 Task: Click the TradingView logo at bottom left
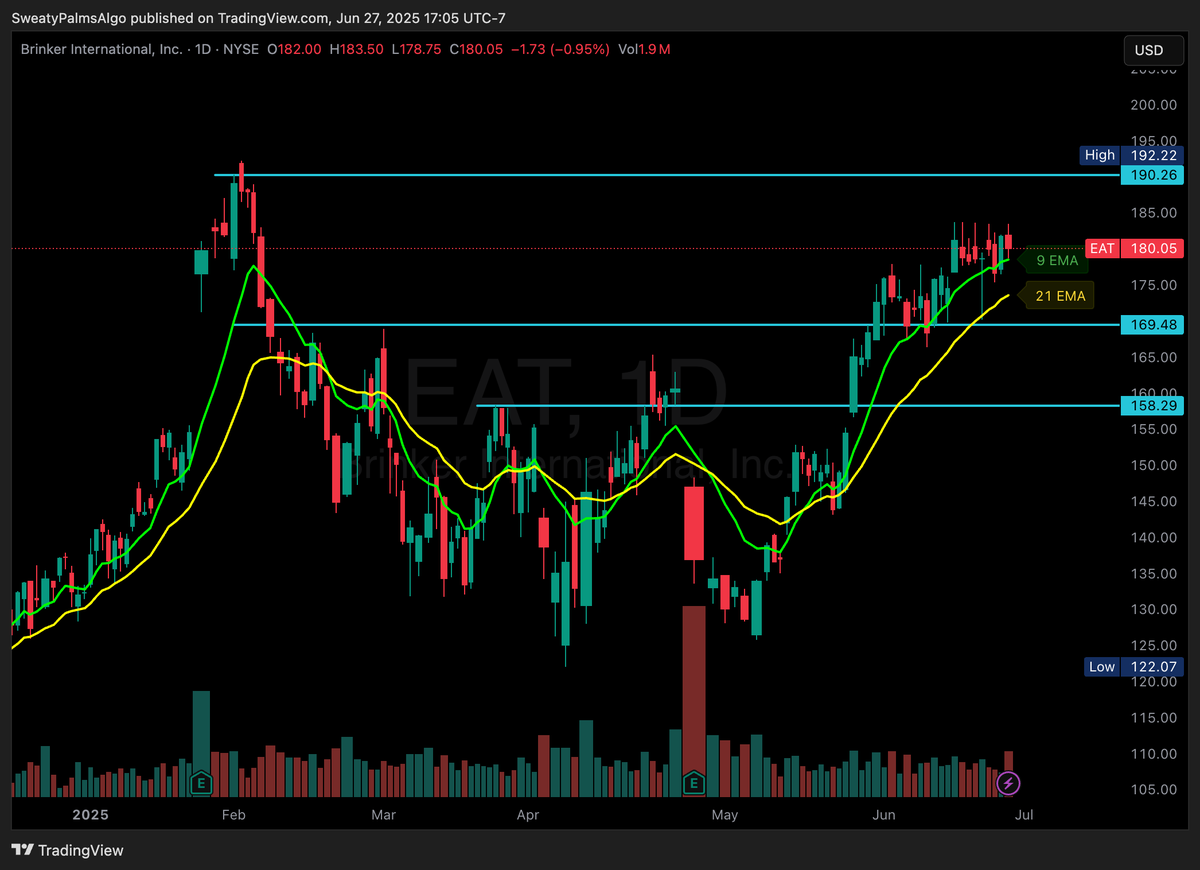pos(68,850)
